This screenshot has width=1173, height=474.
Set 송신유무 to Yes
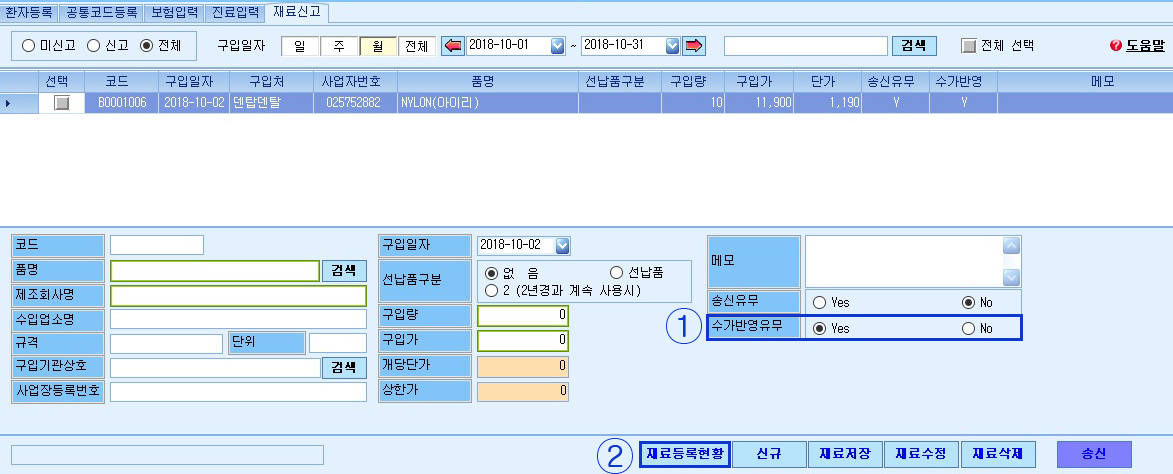[x=819, y=303]
